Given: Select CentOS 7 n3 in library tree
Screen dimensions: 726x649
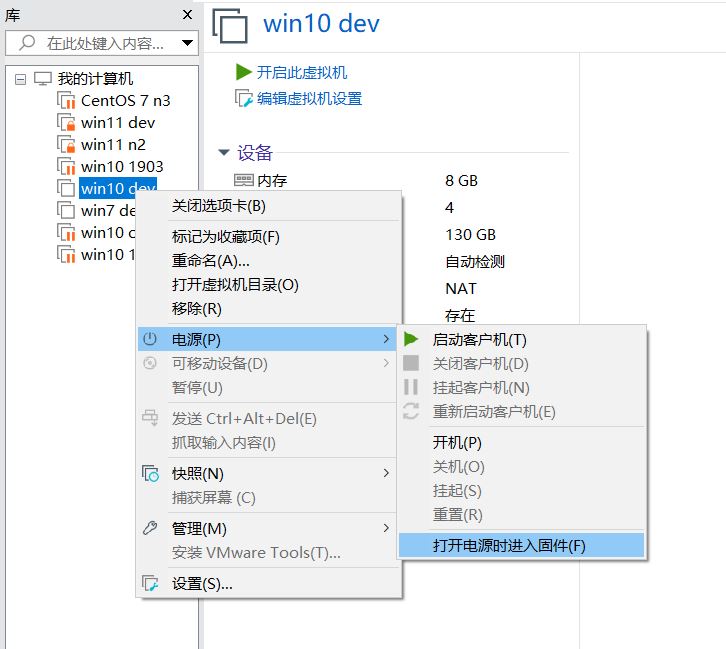Looking at the screenshot, I should (125, 100).
